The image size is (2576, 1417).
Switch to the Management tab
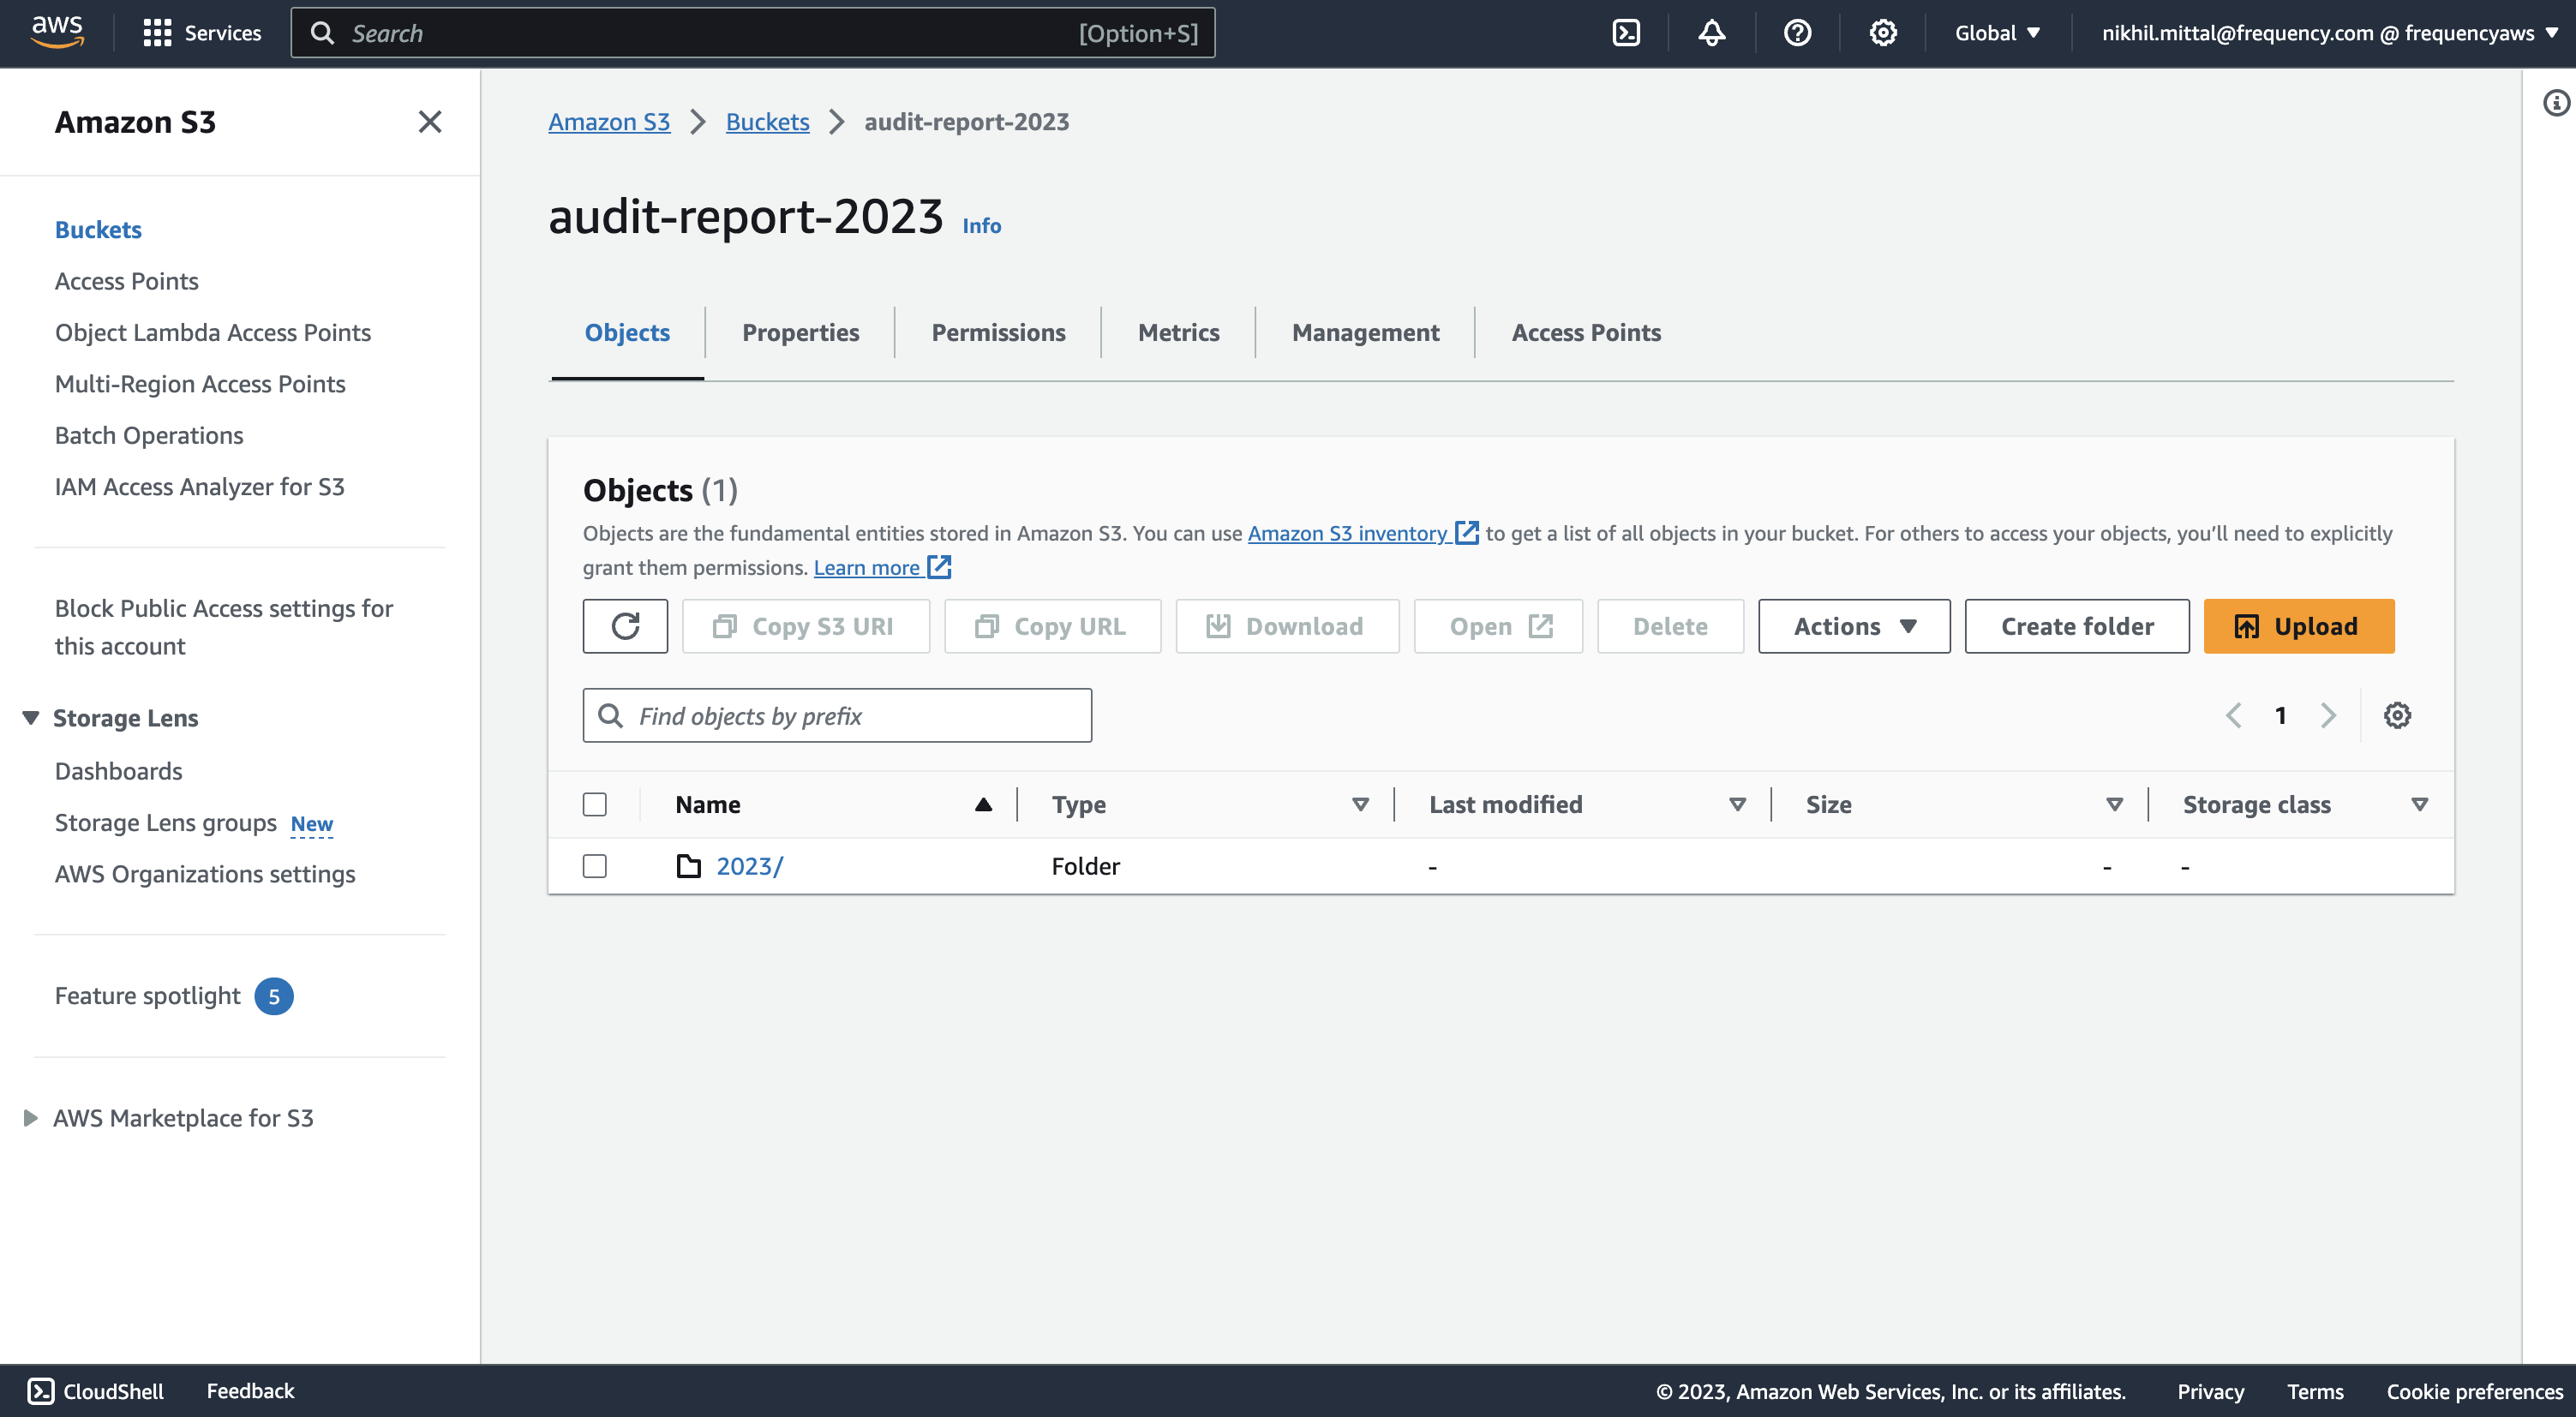(1365, 333)
